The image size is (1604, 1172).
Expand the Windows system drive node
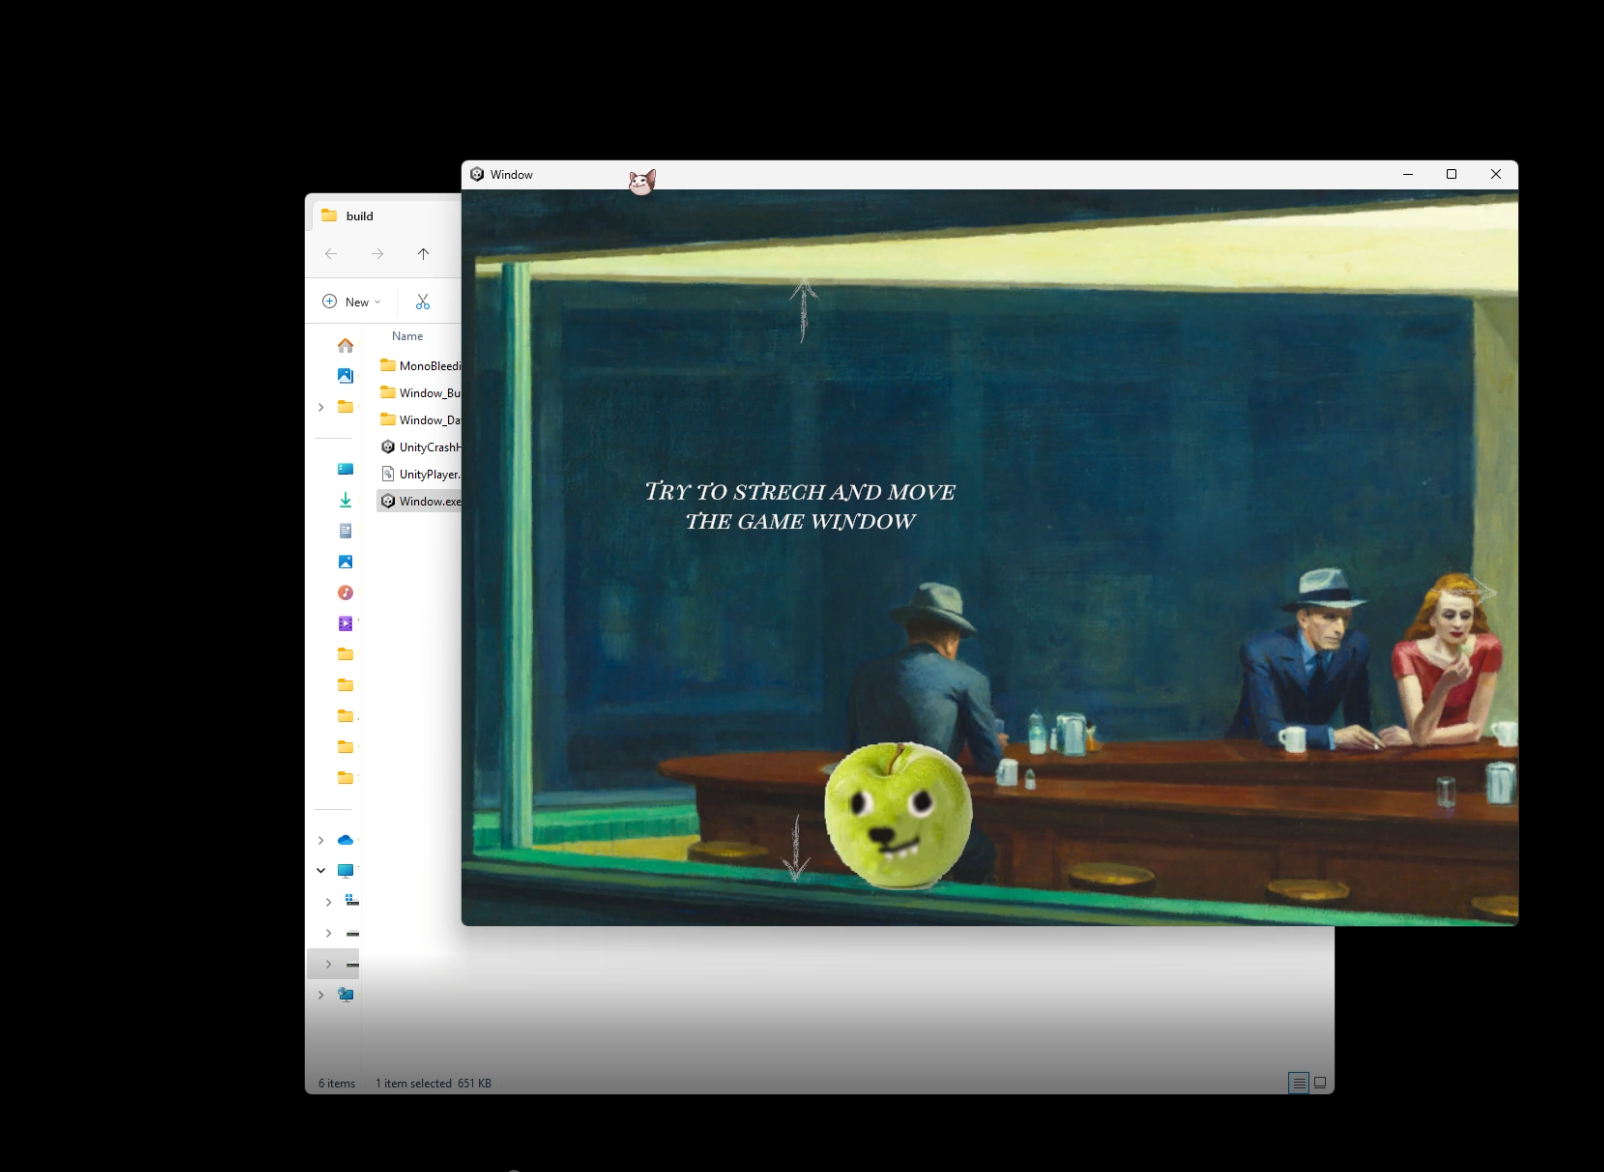click(x=328, y=902)
